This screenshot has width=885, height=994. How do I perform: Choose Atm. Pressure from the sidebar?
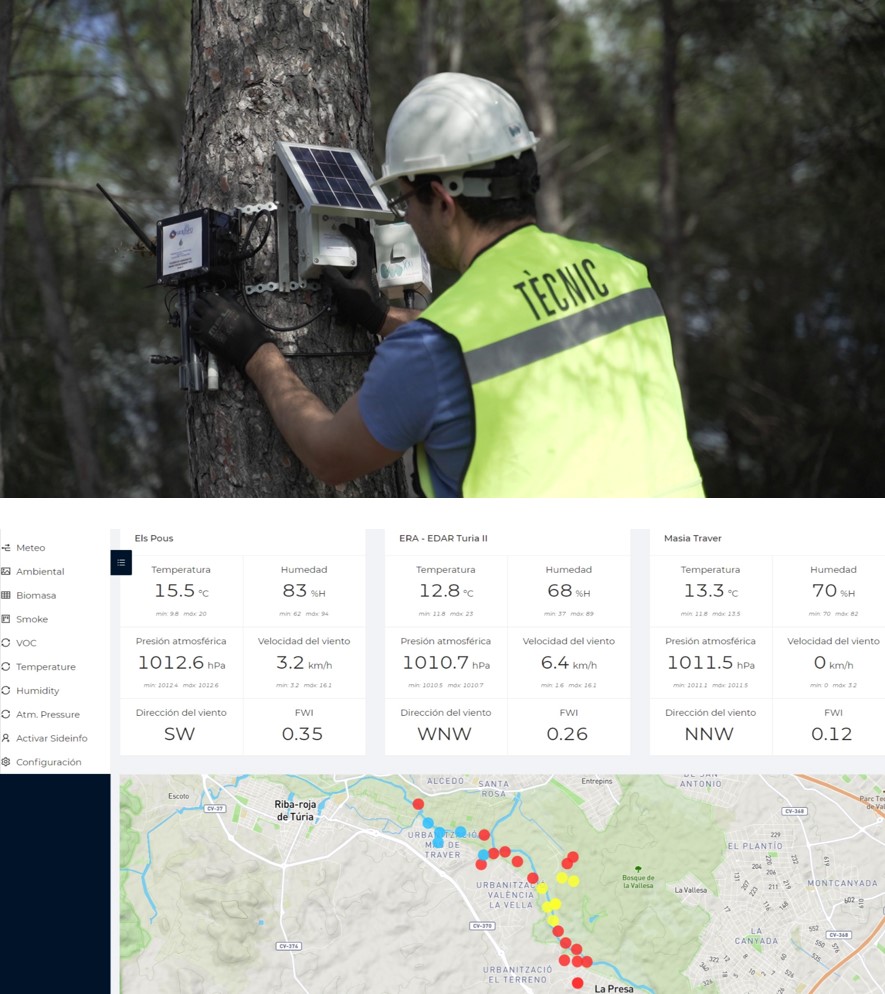click(x=48, y=715)
